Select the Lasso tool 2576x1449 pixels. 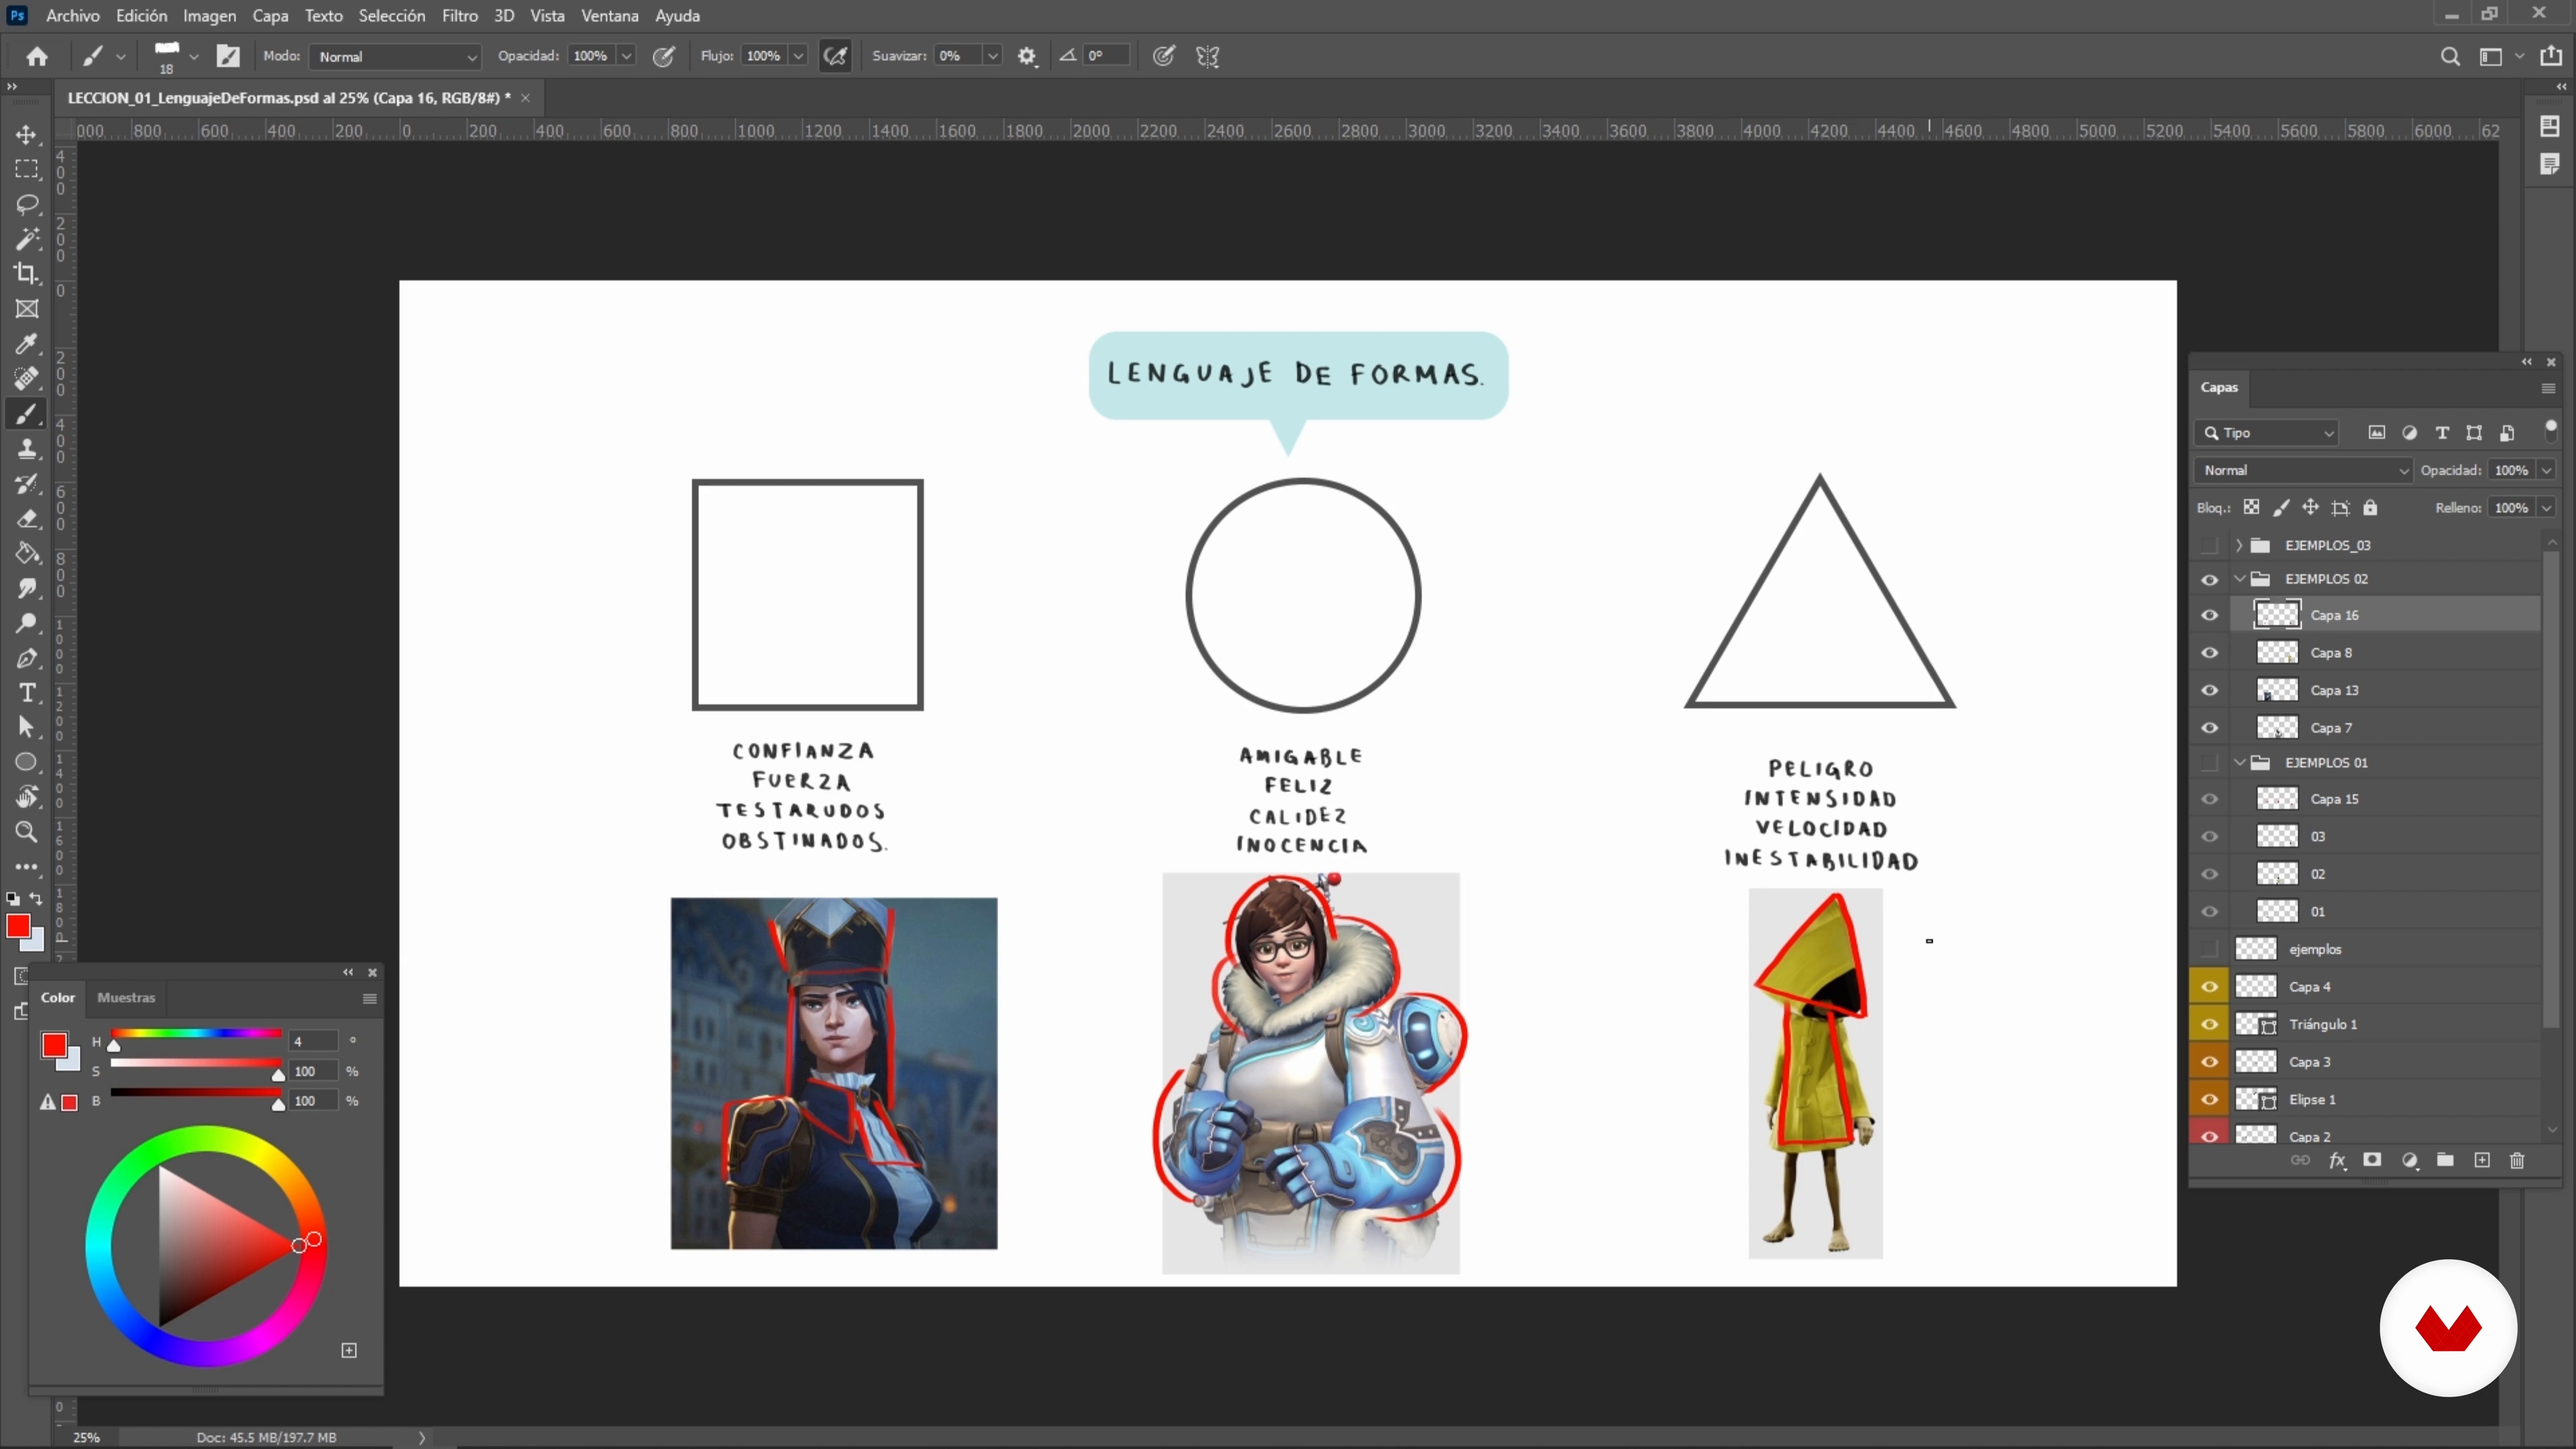(x=27, y=204)
